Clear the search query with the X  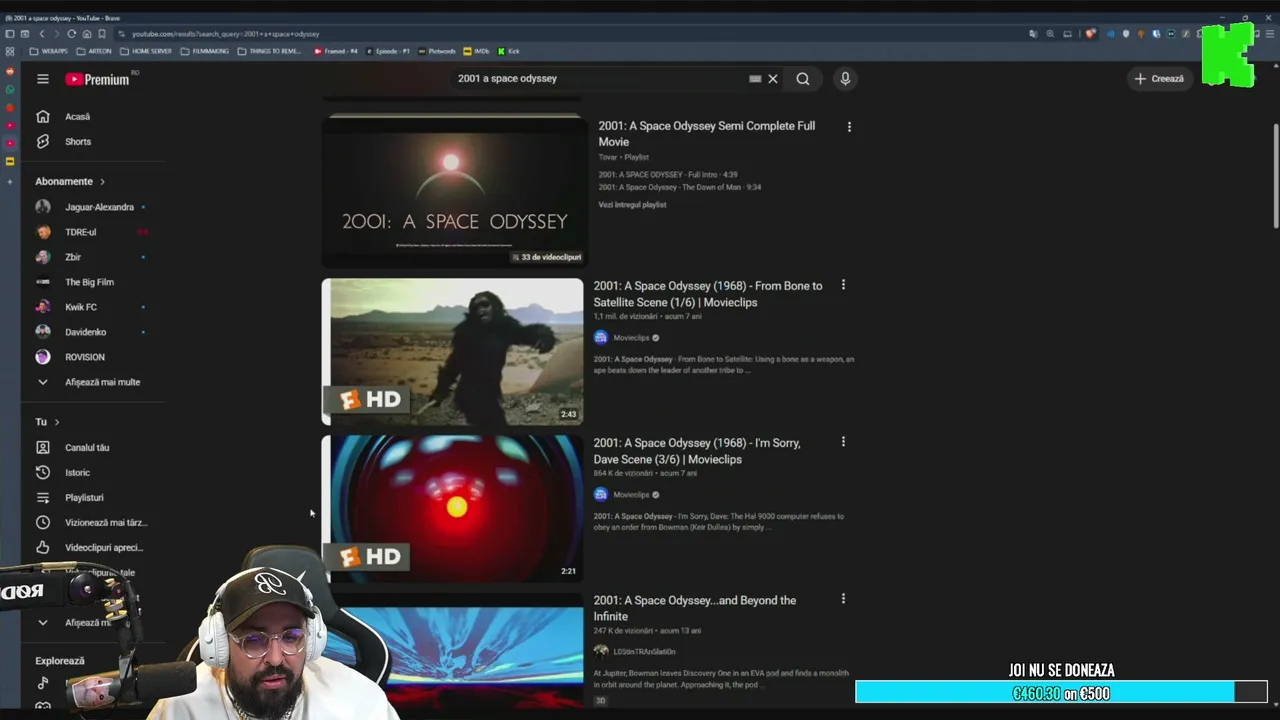point(773,79)
